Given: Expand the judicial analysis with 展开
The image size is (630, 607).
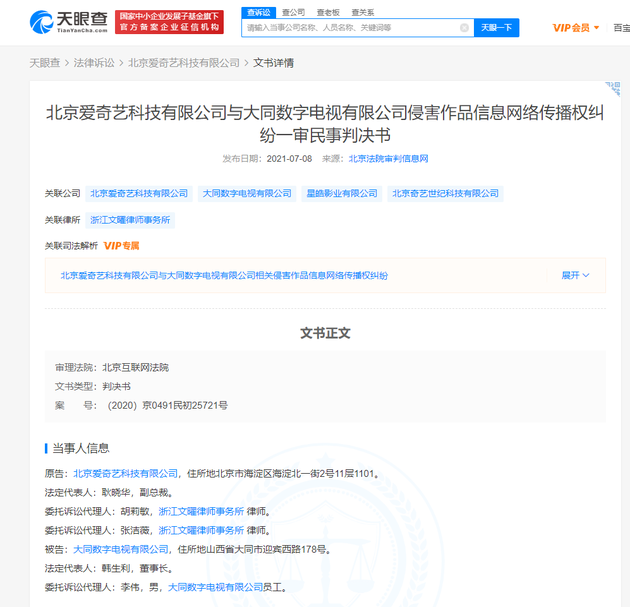Looking at the screenshot, I should pos(575,276).
